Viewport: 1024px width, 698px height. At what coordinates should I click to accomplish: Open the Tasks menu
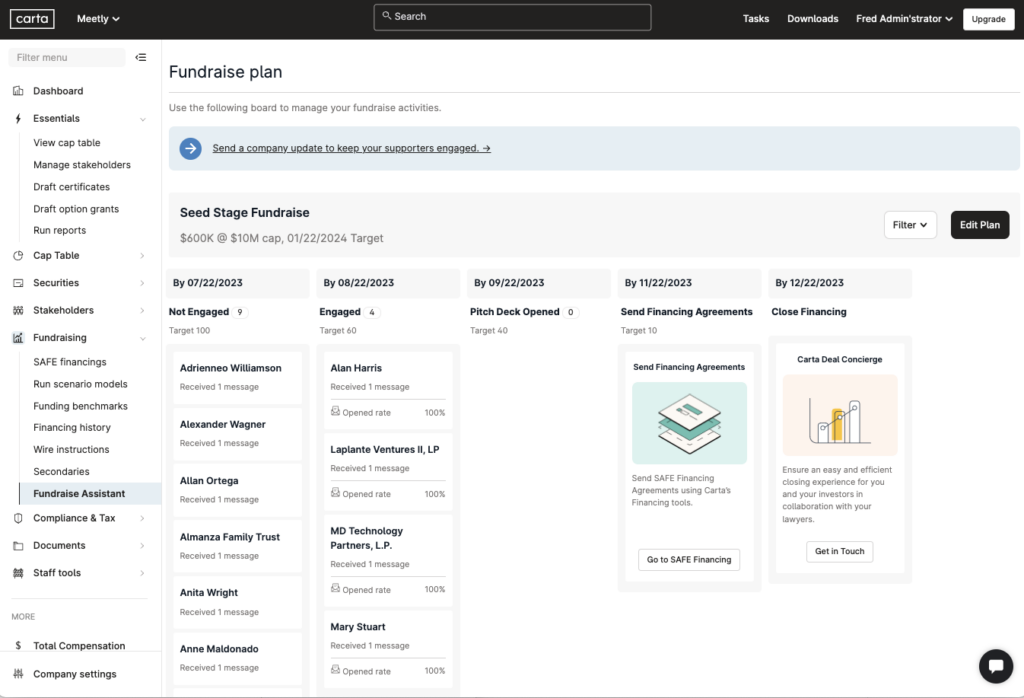(755, 18)
